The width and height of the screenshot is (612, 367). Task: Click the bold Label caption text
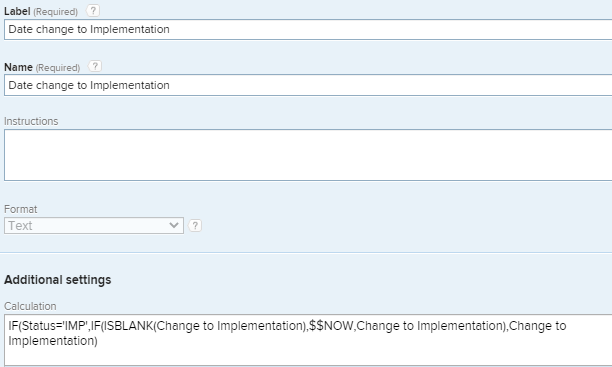click(17, 11)
